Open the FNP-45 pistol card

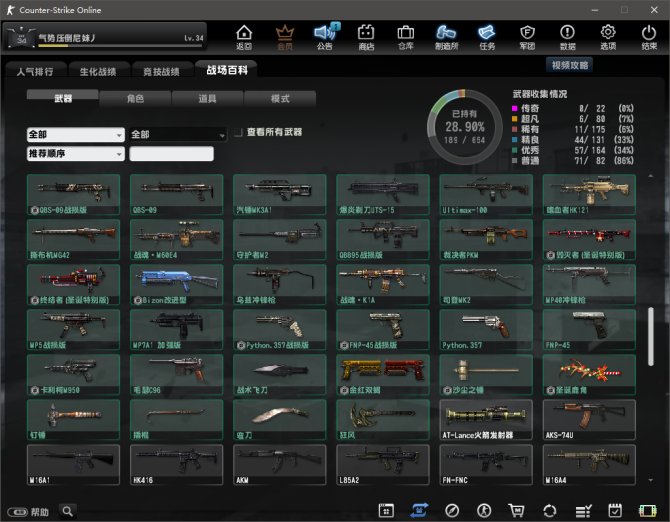(589, 330)
